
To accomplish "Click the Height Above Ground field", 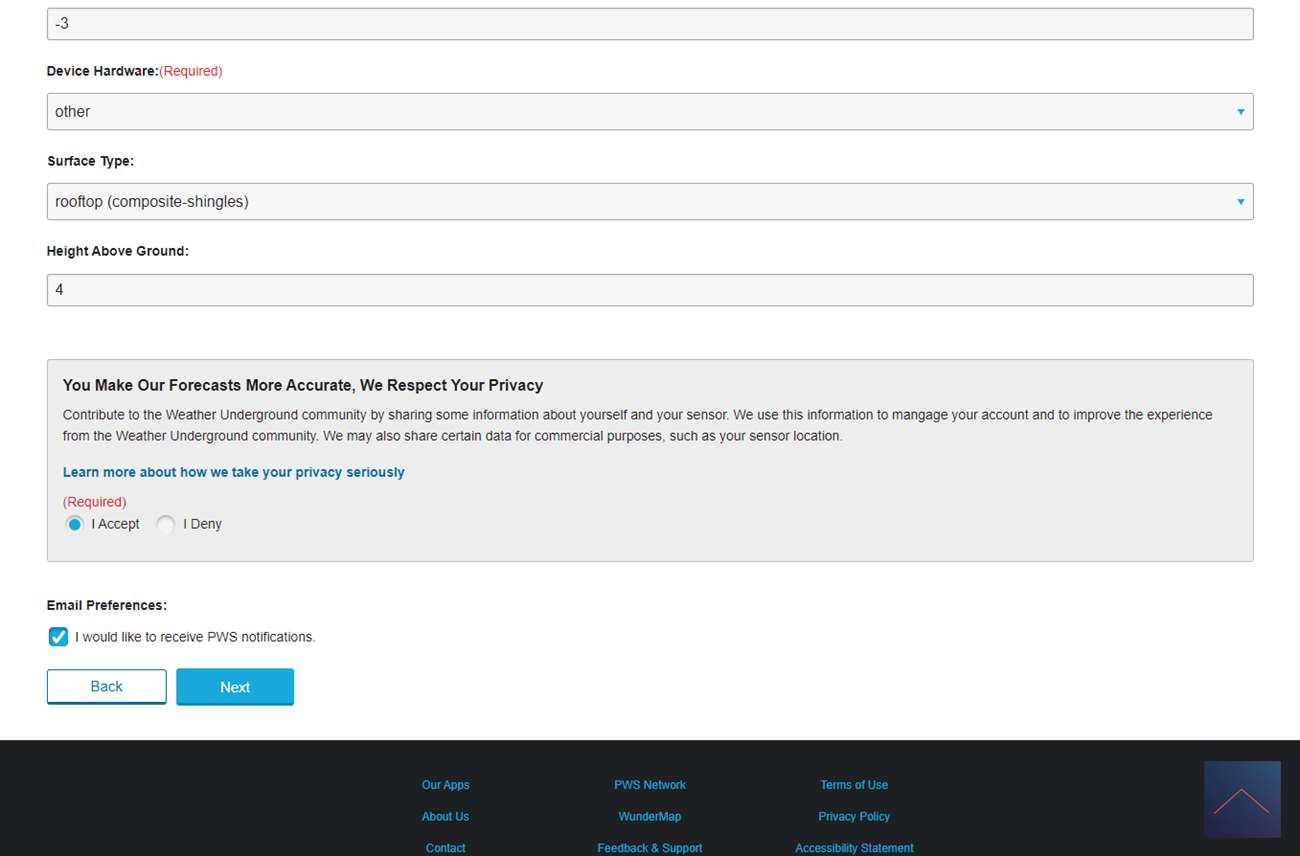I will [x=649, y=290].
